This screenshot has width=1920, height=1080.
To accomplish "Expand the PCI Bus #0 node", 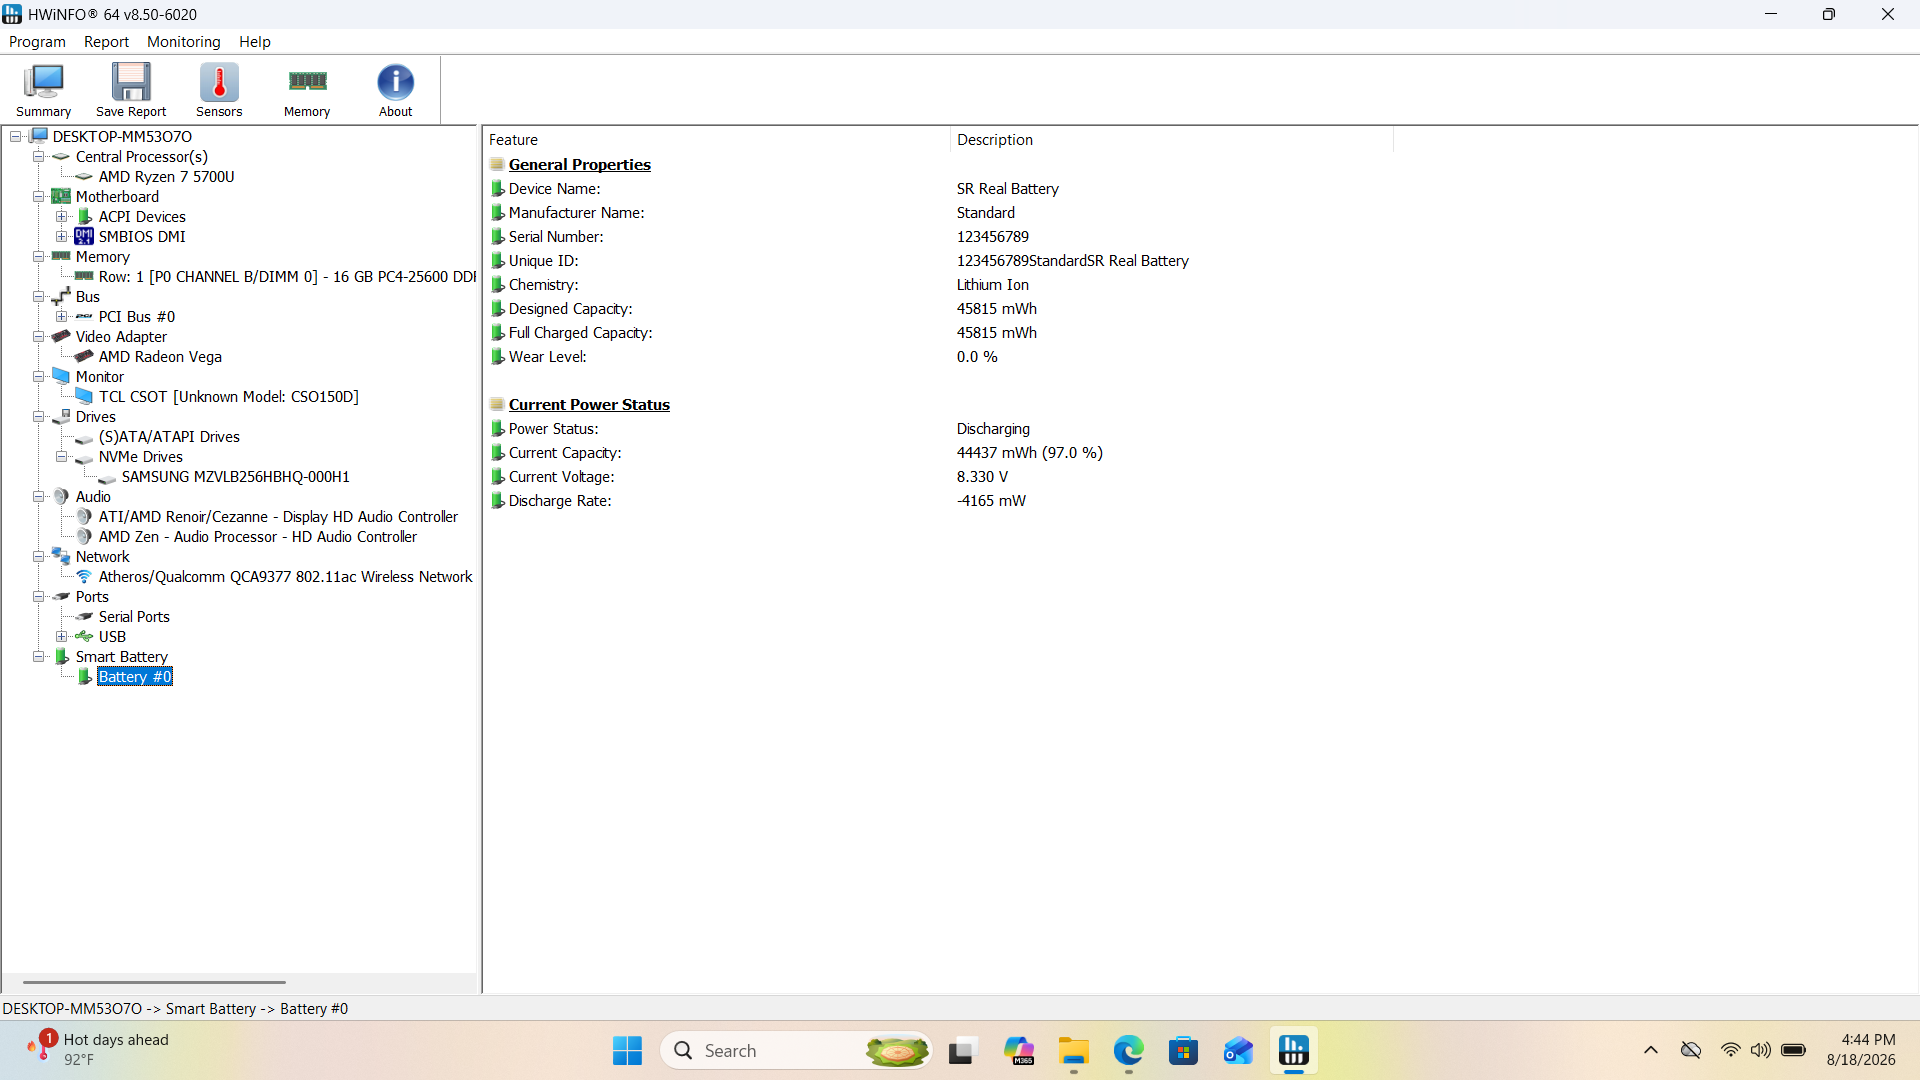I will (x=61, y=316).
